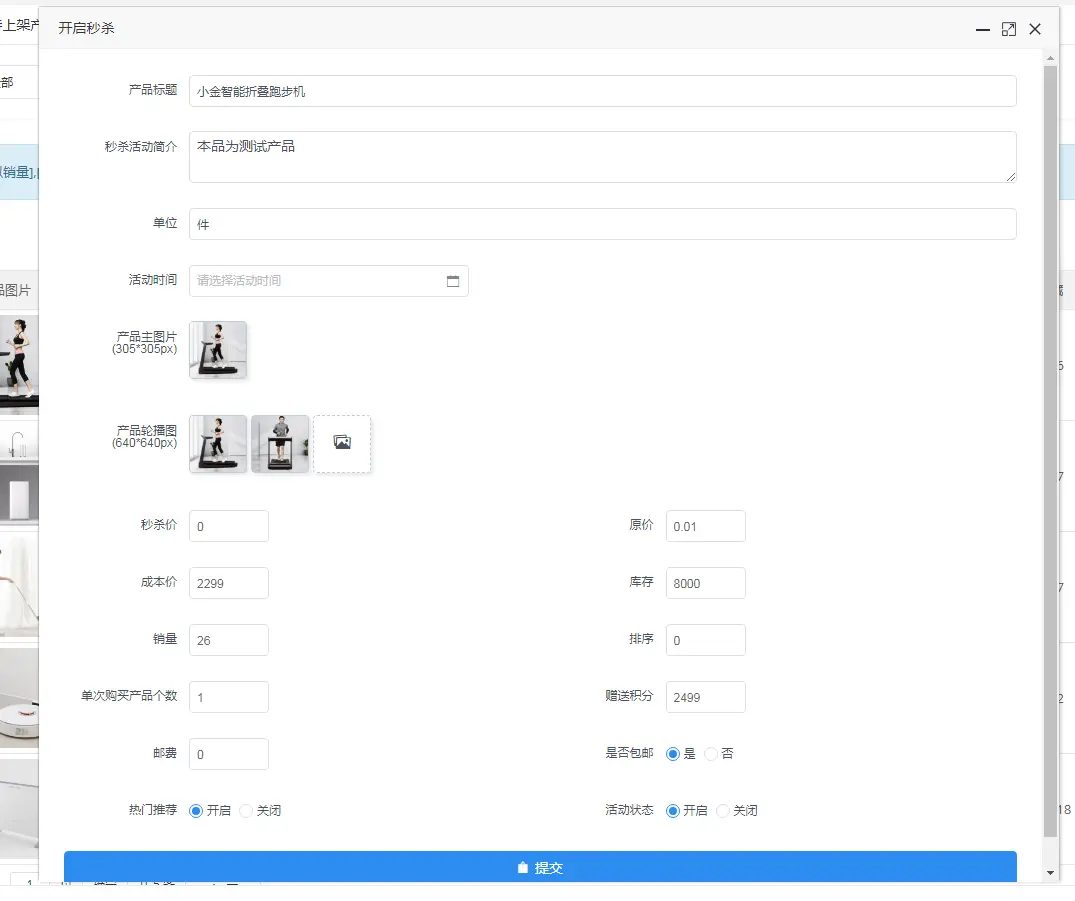The image size is (1075, 901).
Task: Select 否 for 是否包邮
Action: coord(710,753)
